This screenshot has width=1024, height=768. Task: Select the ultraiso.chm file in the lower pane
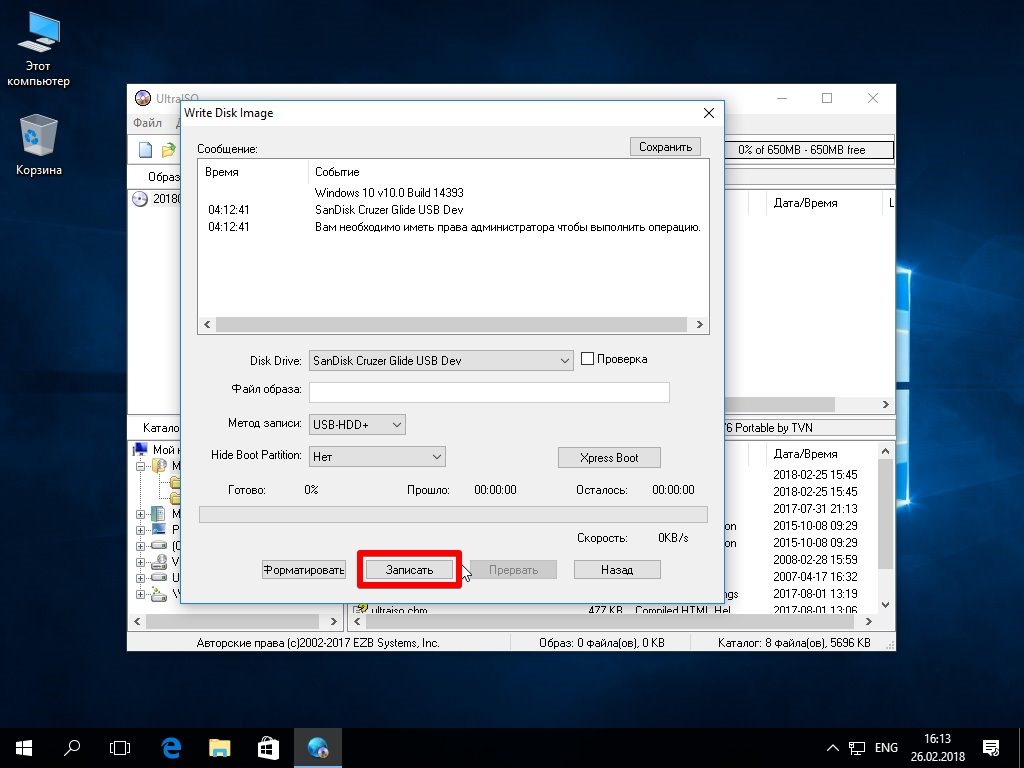(398, 609)
